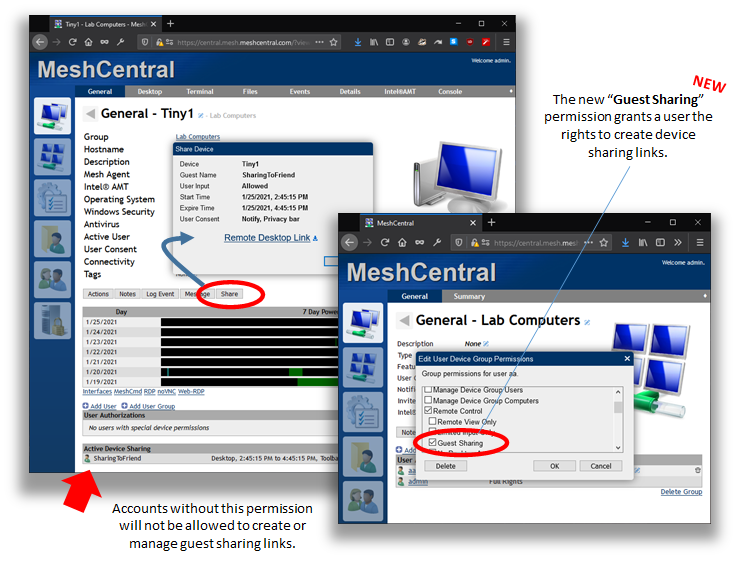This screenshot has width=740, height=561.
Task: Bookmark the page with star in Tiny1 browser
Action: pos(334,42)
